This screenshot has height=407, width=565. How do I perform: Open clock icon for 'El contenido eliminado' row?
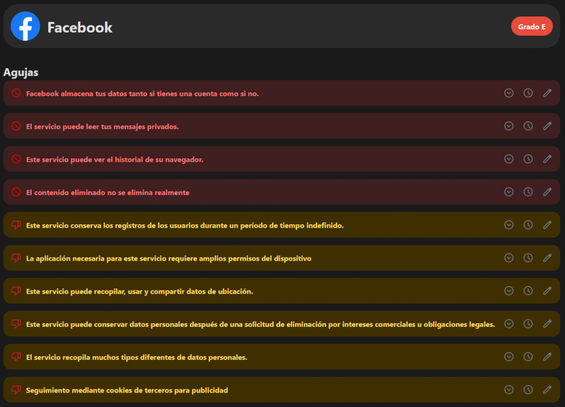coord(528,192)
